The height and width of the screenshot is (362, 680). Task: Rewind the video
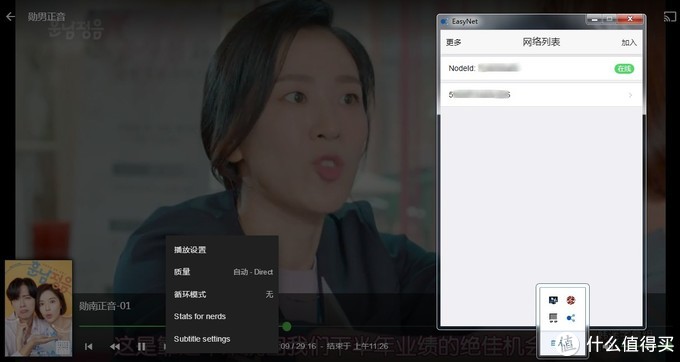click(x=115, y=346)
